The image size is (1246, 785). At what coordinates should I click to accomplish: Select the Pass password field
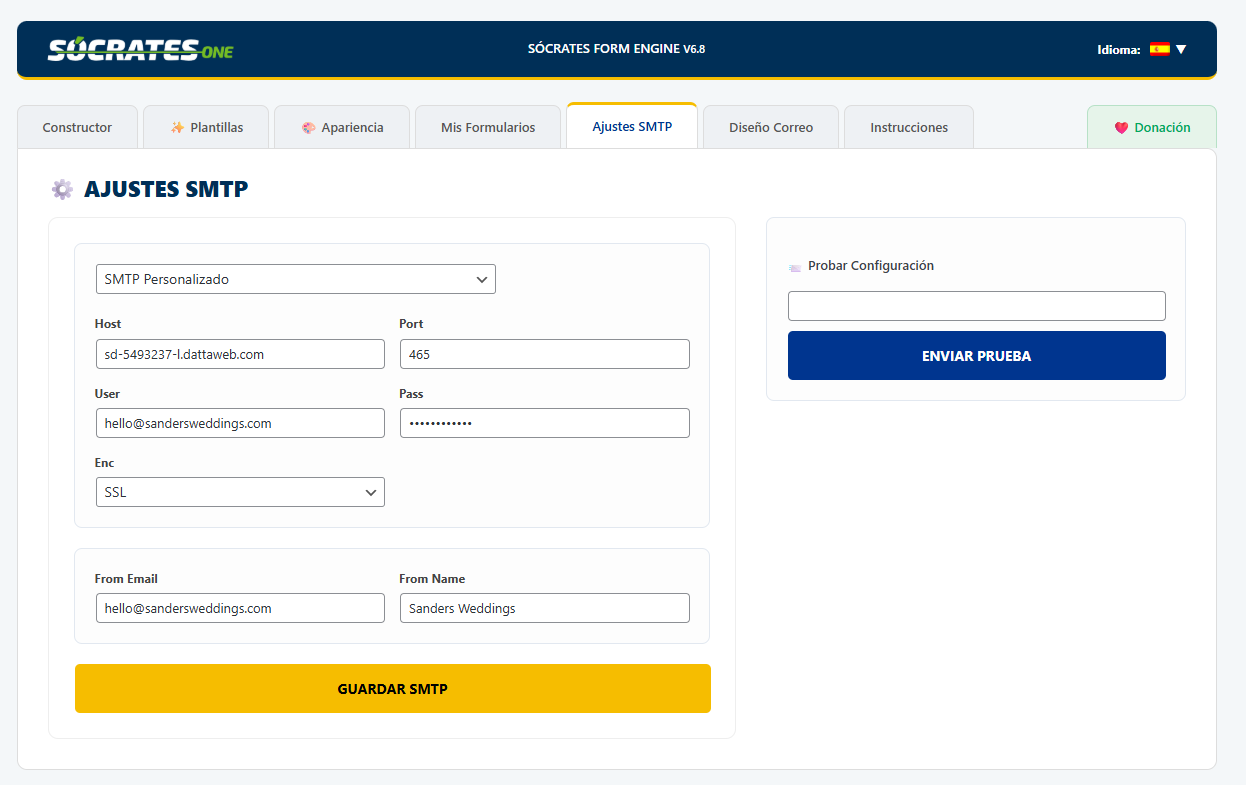[x=544, y=423]
